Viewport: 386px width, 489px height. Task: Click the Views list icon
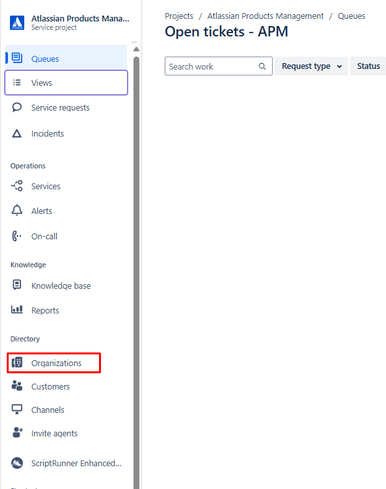pyautogui.click(x=17, y=82)
